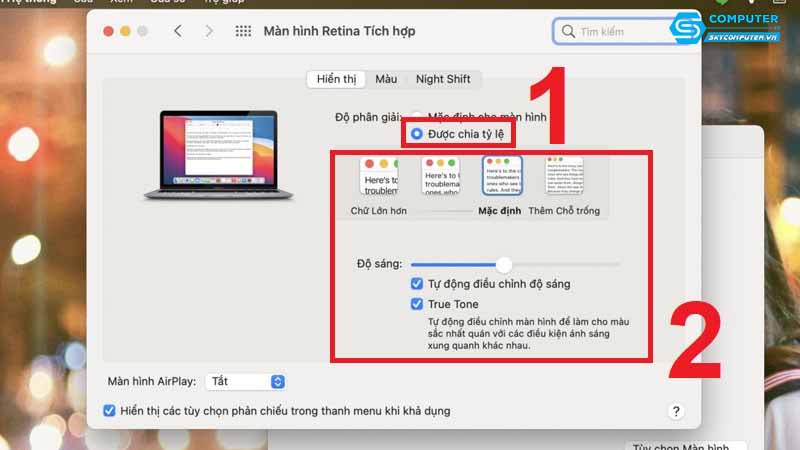This screenshot has height=450, width=800.
Task: Click the forward navigation arrow
Action: [x=209, y=31]
